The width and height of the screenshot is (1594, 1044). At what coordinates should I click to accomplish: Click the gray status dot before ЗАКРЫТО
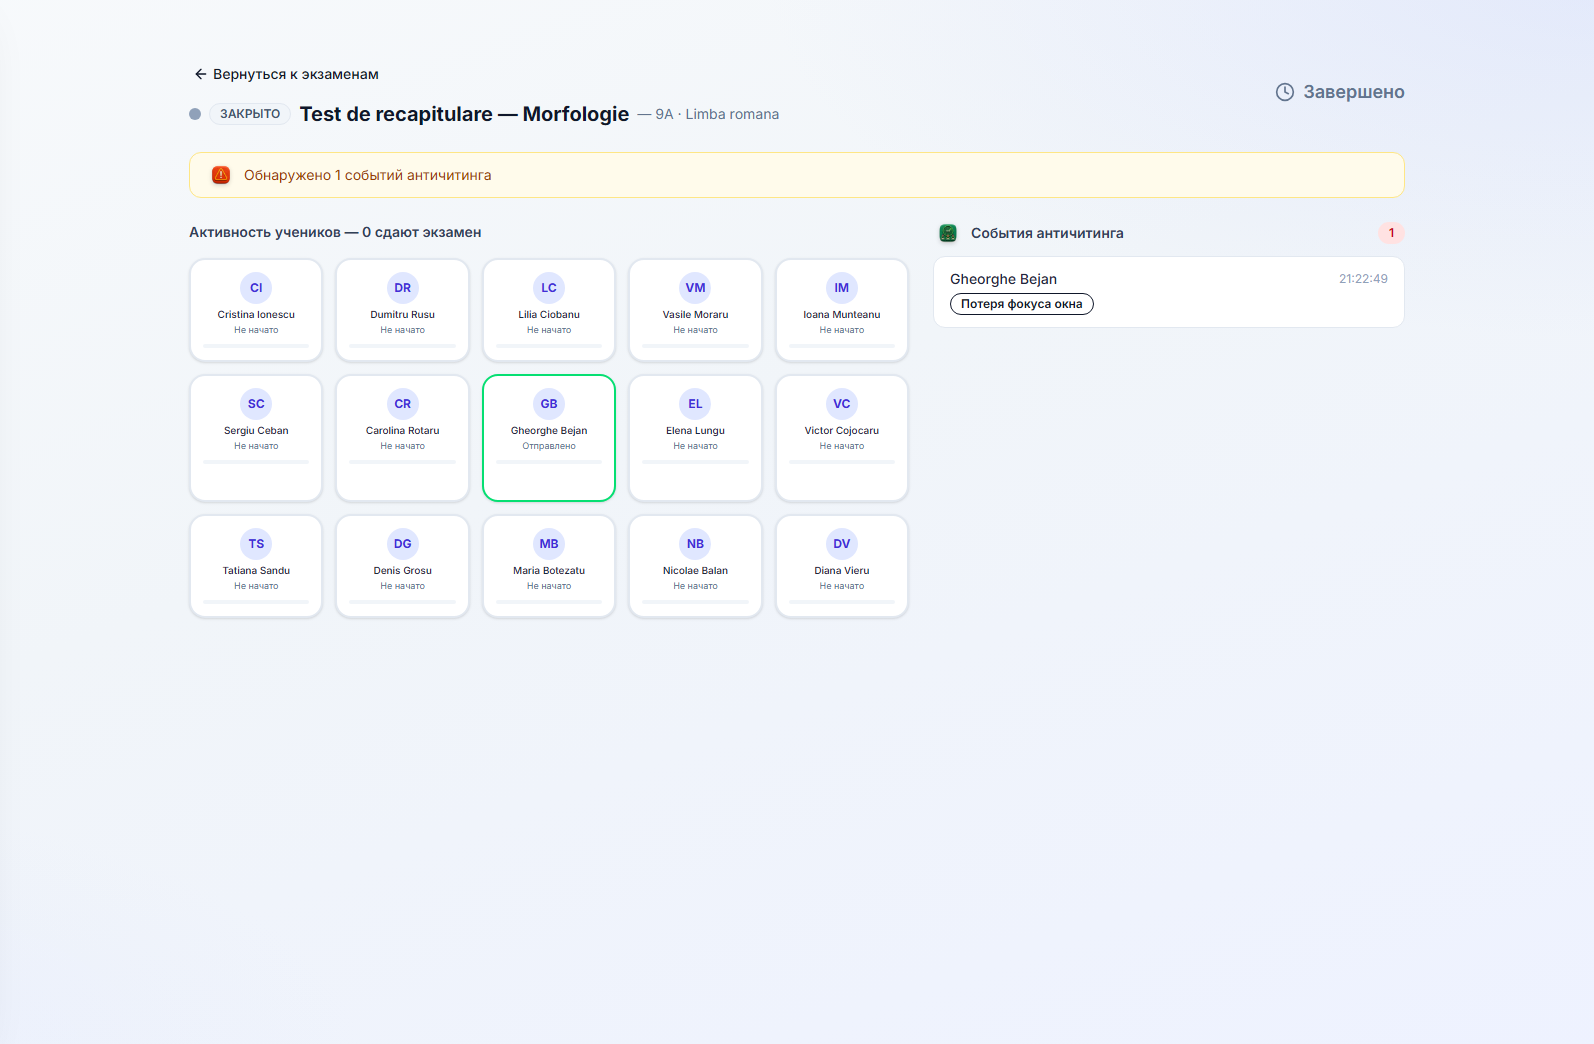195,114
